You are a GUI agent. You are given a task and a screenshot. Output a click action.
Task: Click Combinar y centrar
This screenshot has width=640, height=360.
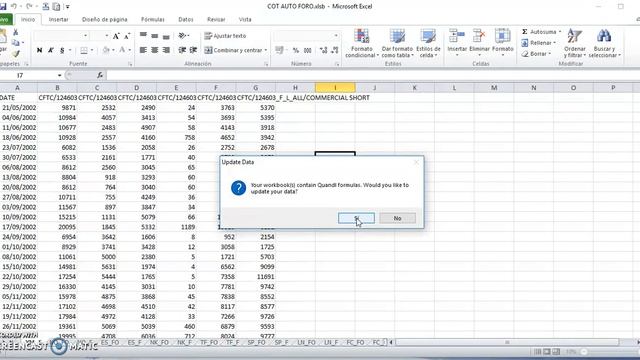(x=233, y=50)
